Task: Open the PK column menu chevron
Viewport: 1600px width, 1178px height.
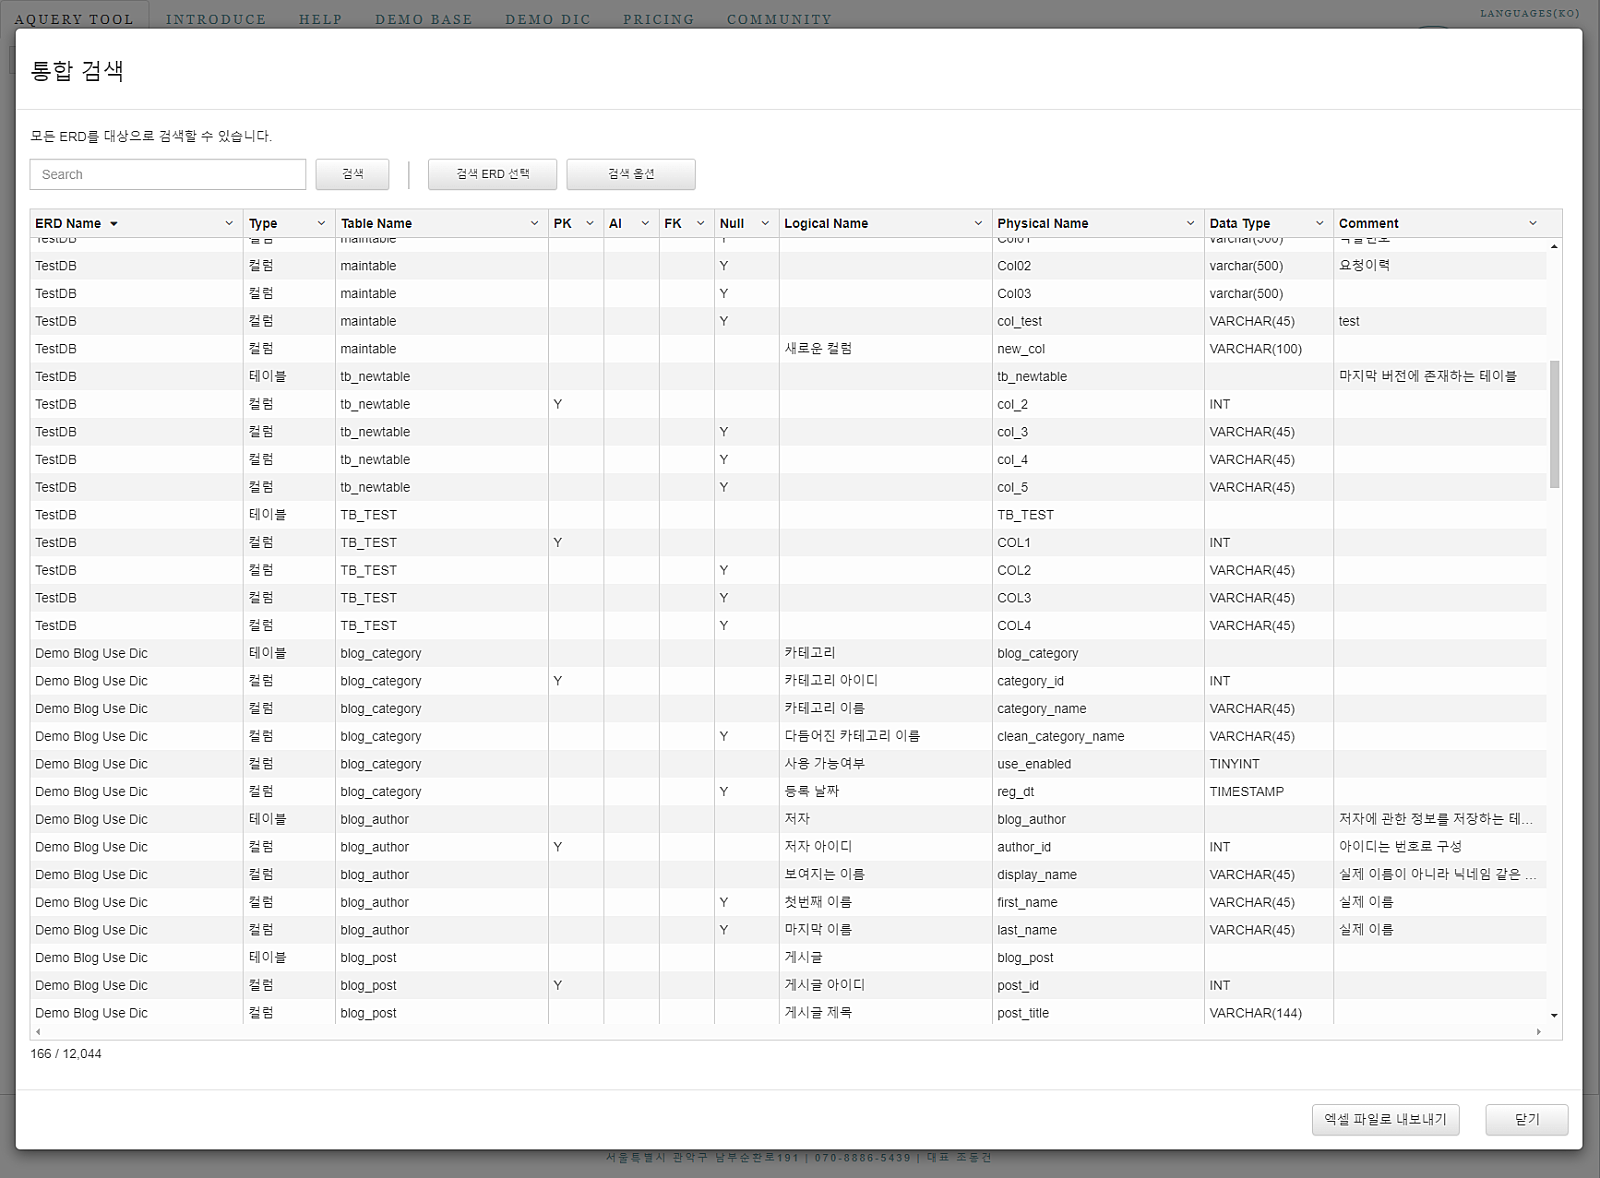Action: tap(590, 224)
